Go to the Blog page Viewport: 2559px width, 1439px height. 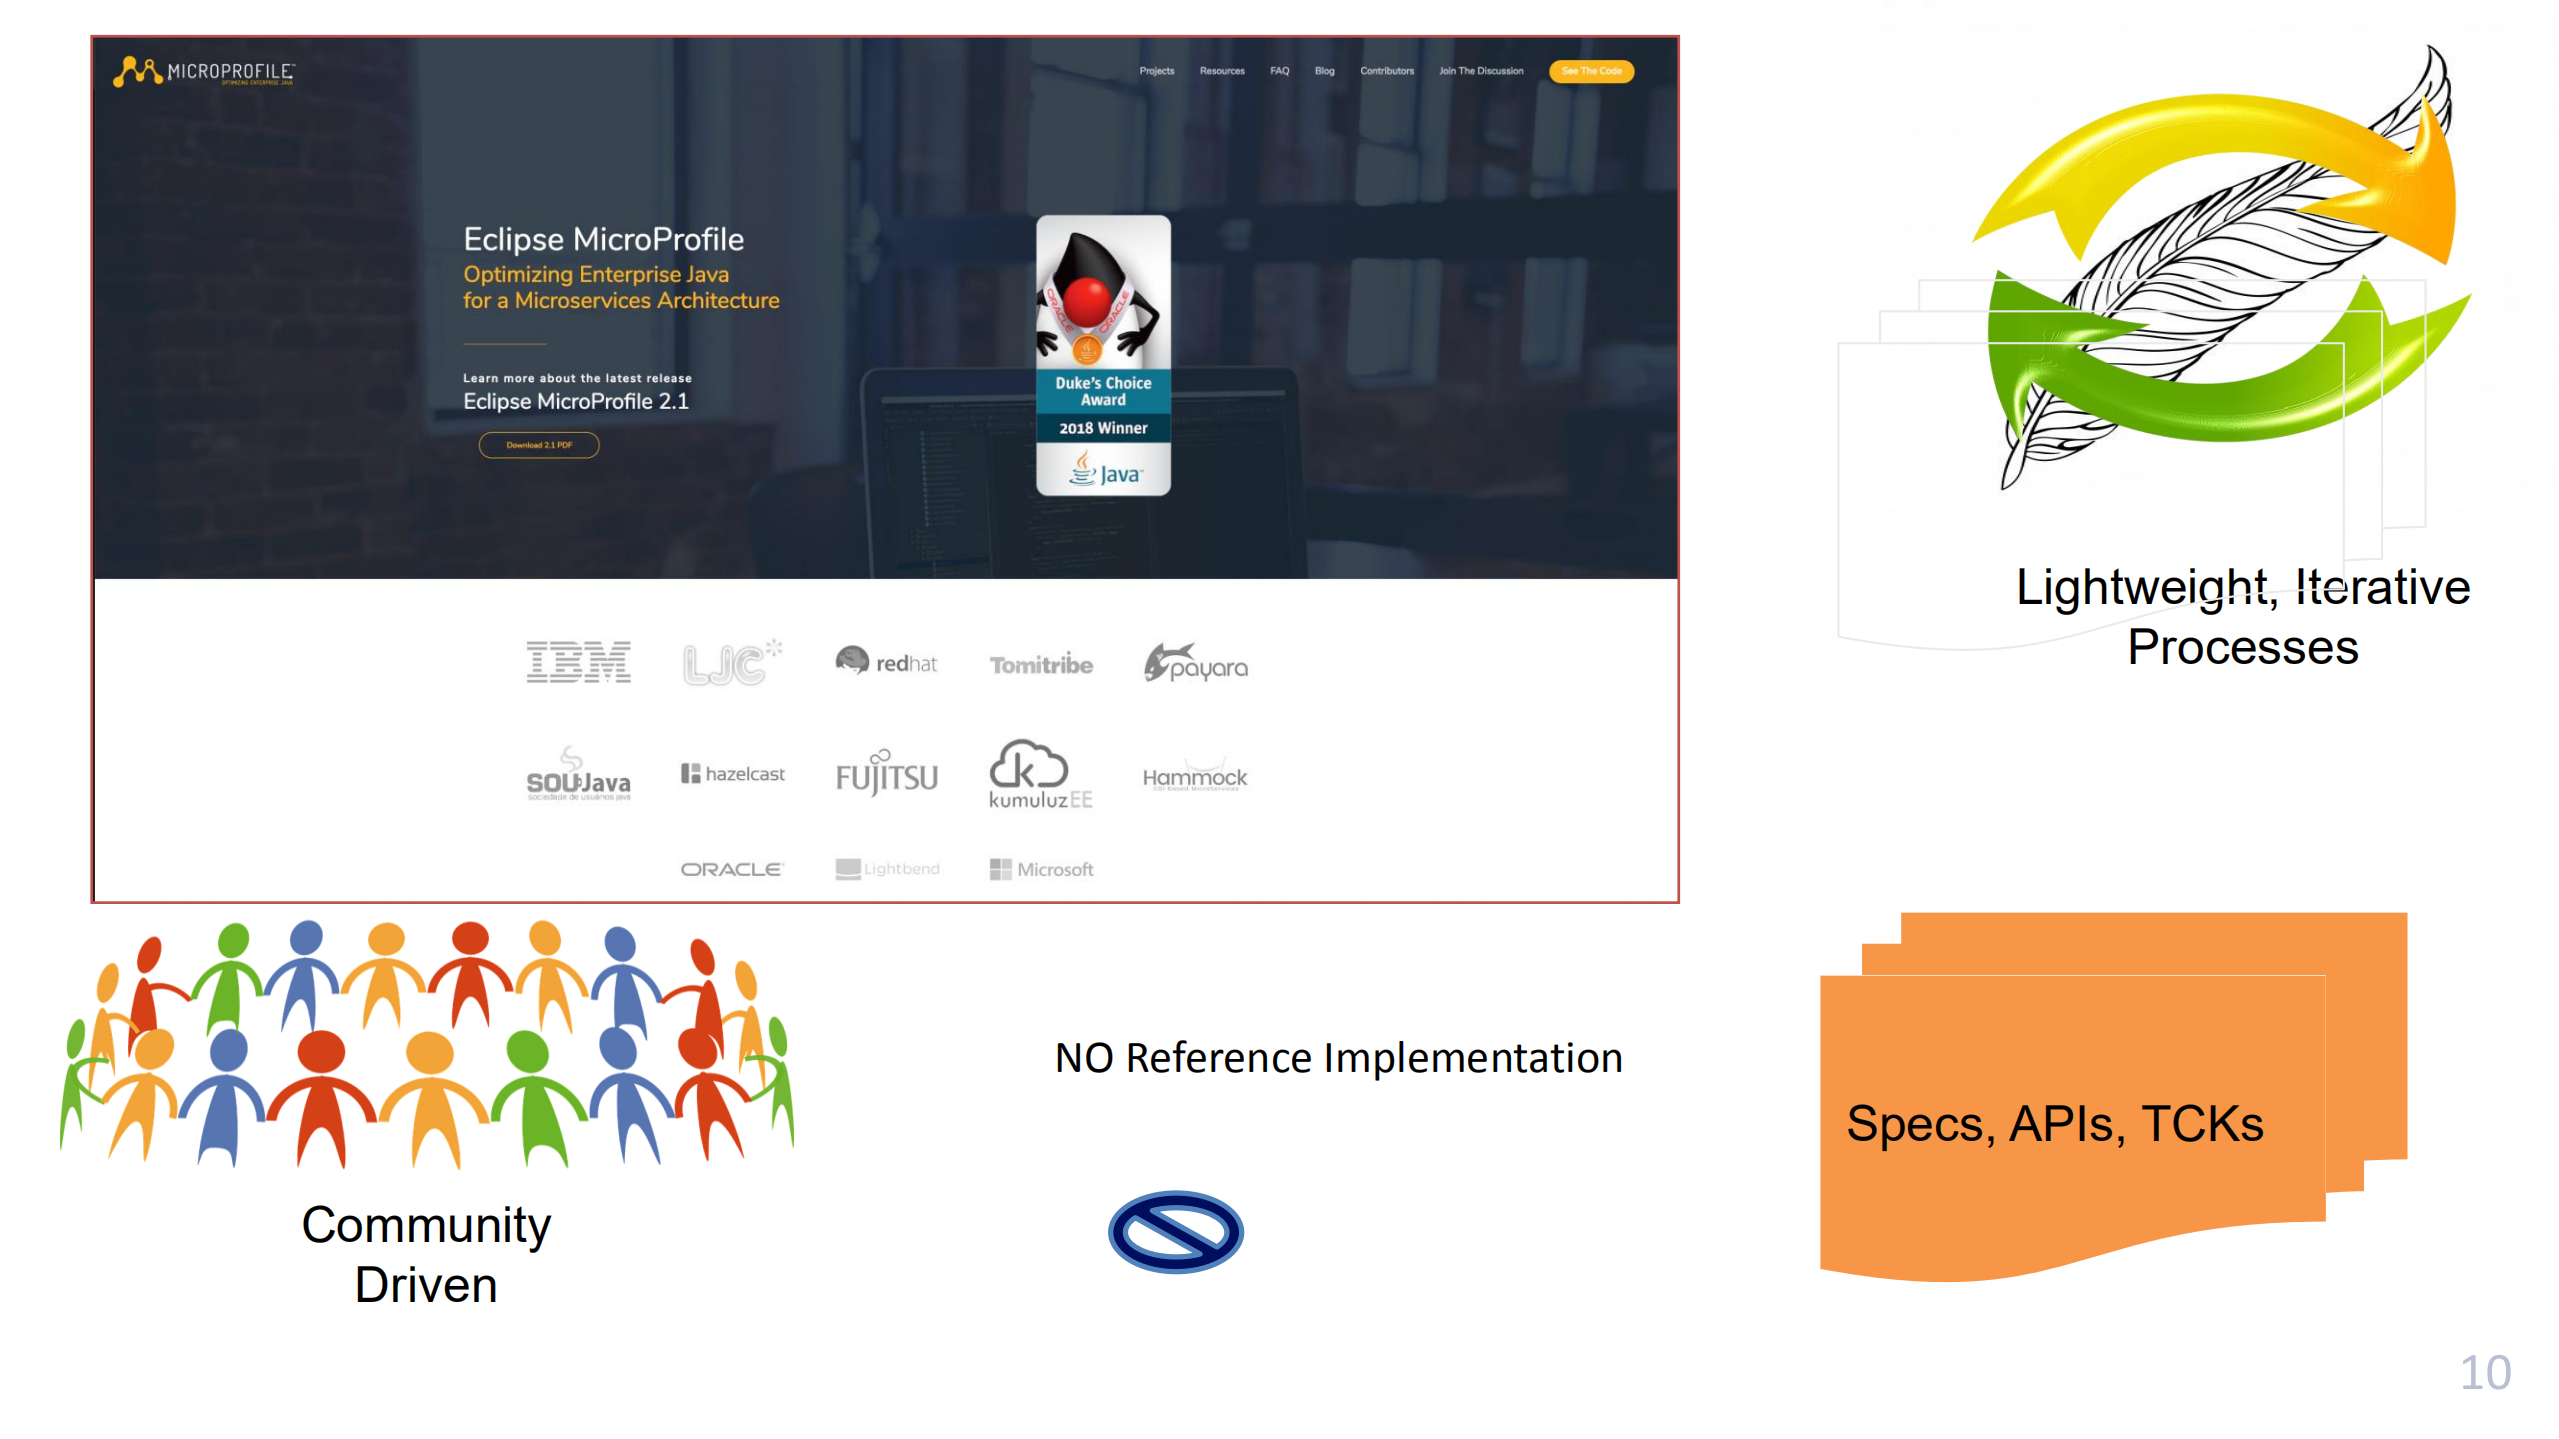click(1324, 71)
